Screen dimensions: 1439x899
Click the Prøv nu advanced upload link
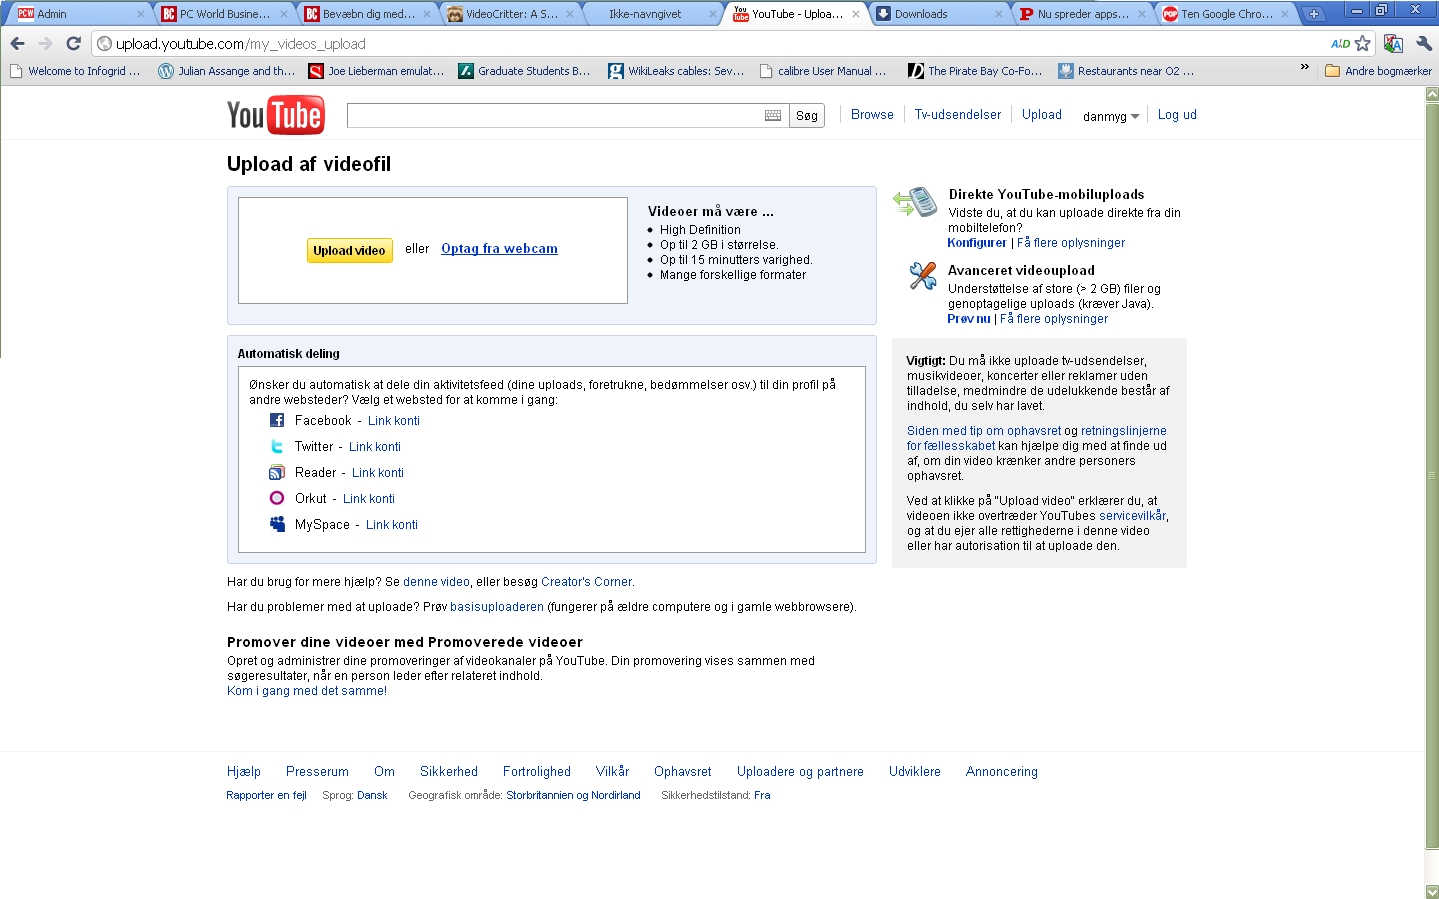click(969, 319)
